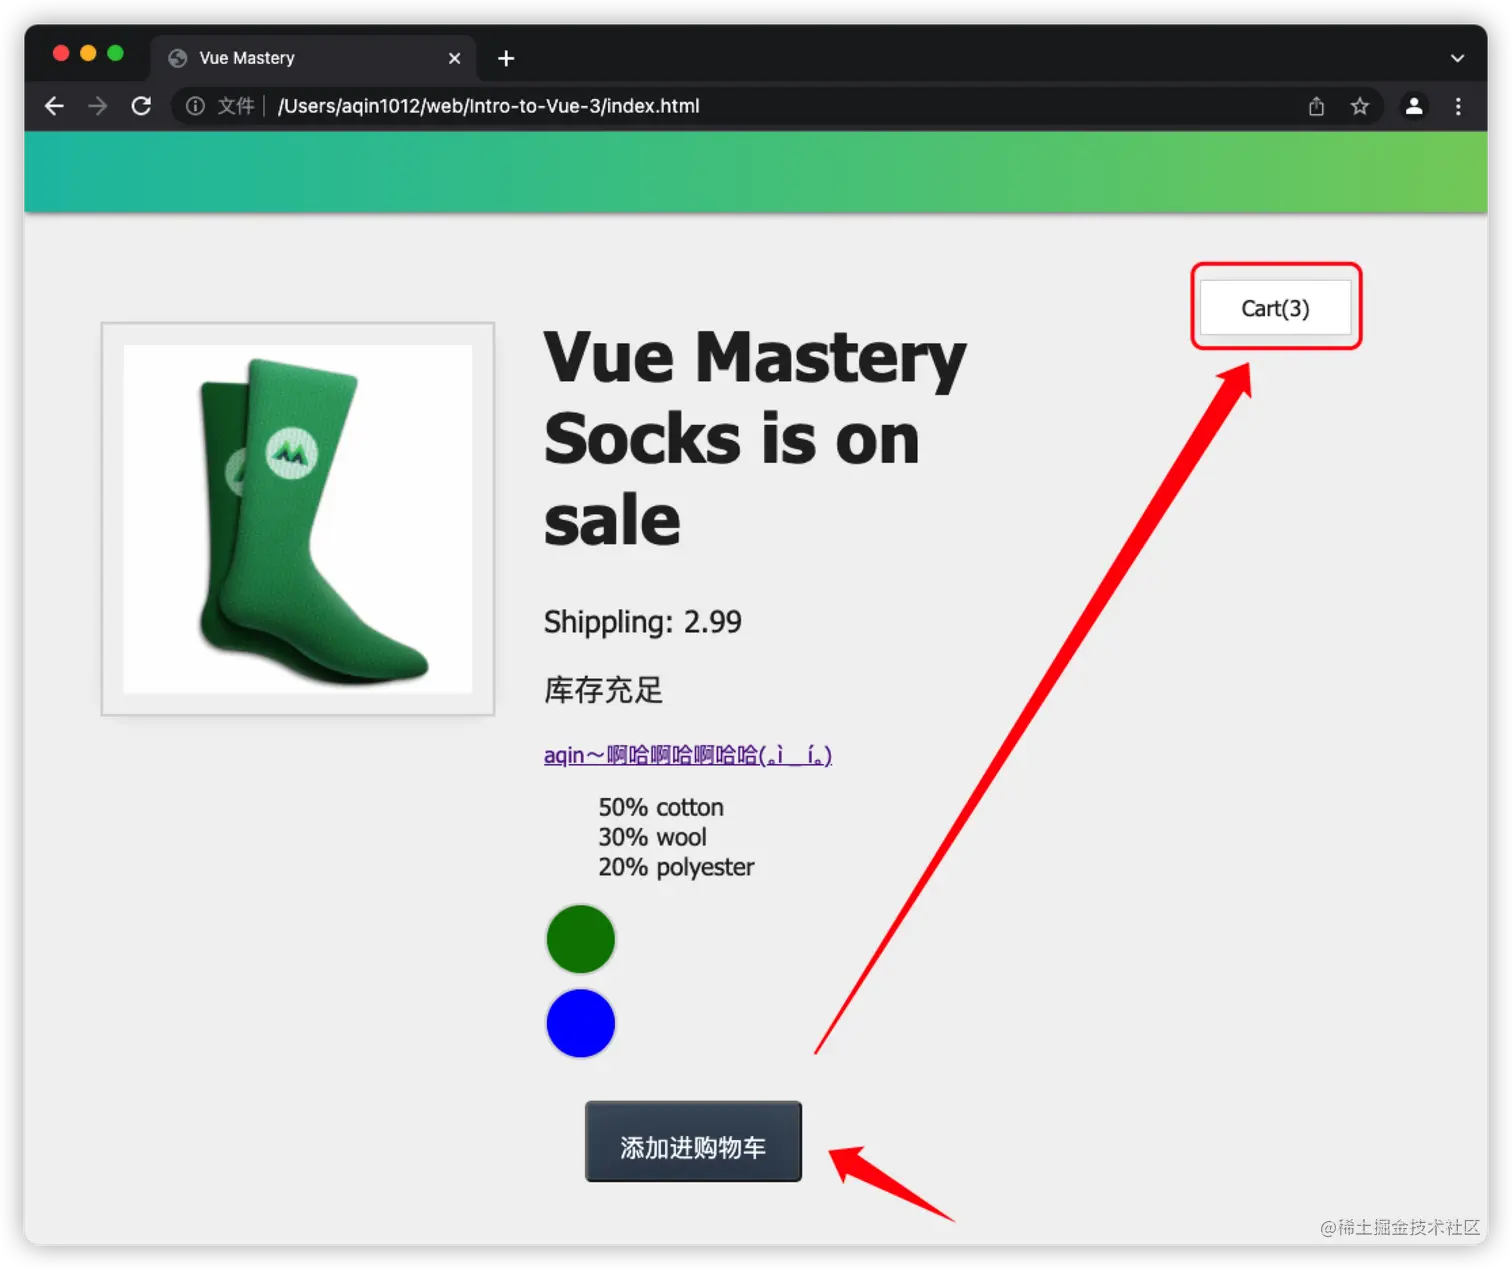Go back with the browser back arrow
The image size is (1512, 1269).
54,106
